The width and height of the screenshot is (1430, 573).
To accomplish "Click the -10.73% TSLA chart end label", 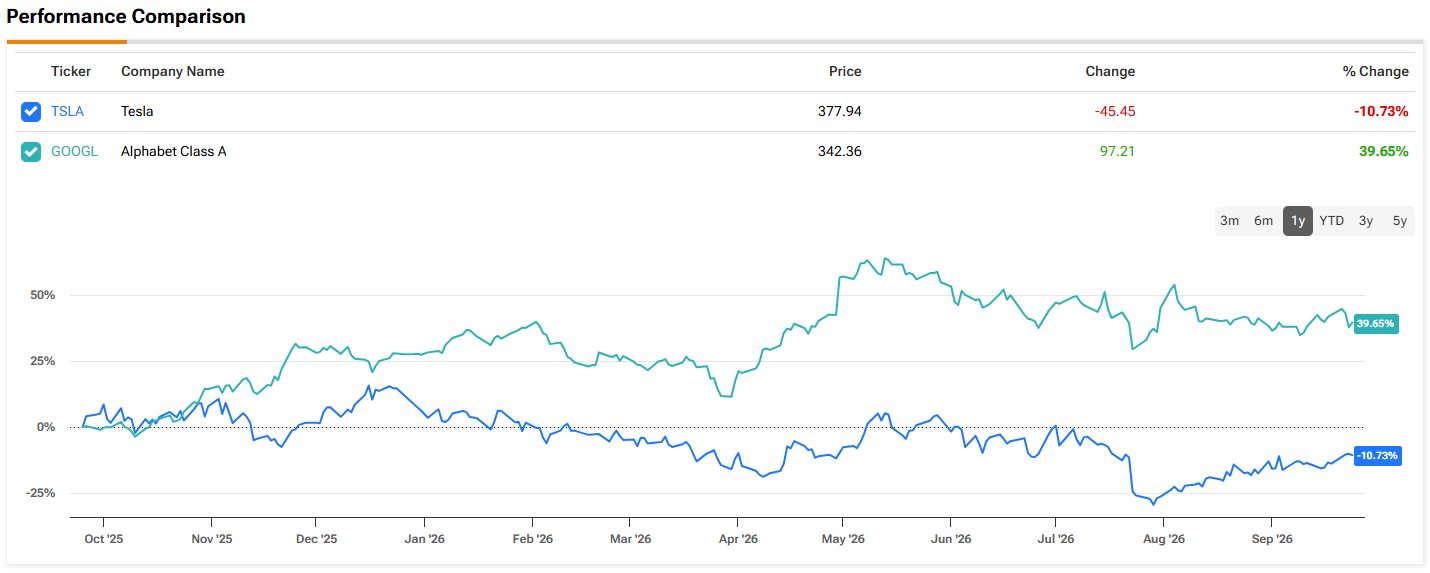I will 1378,456.
